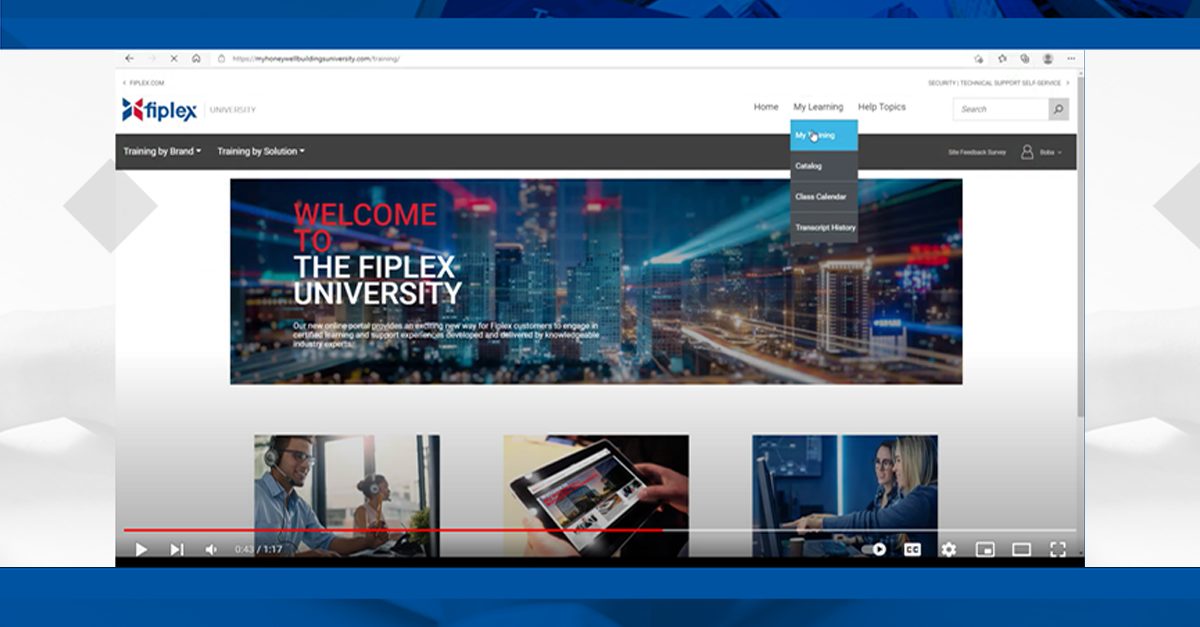This screenshot has width=1200, height=627.
Task: Open the Security Technical Support Self-Service link
Action: point(998,83)
